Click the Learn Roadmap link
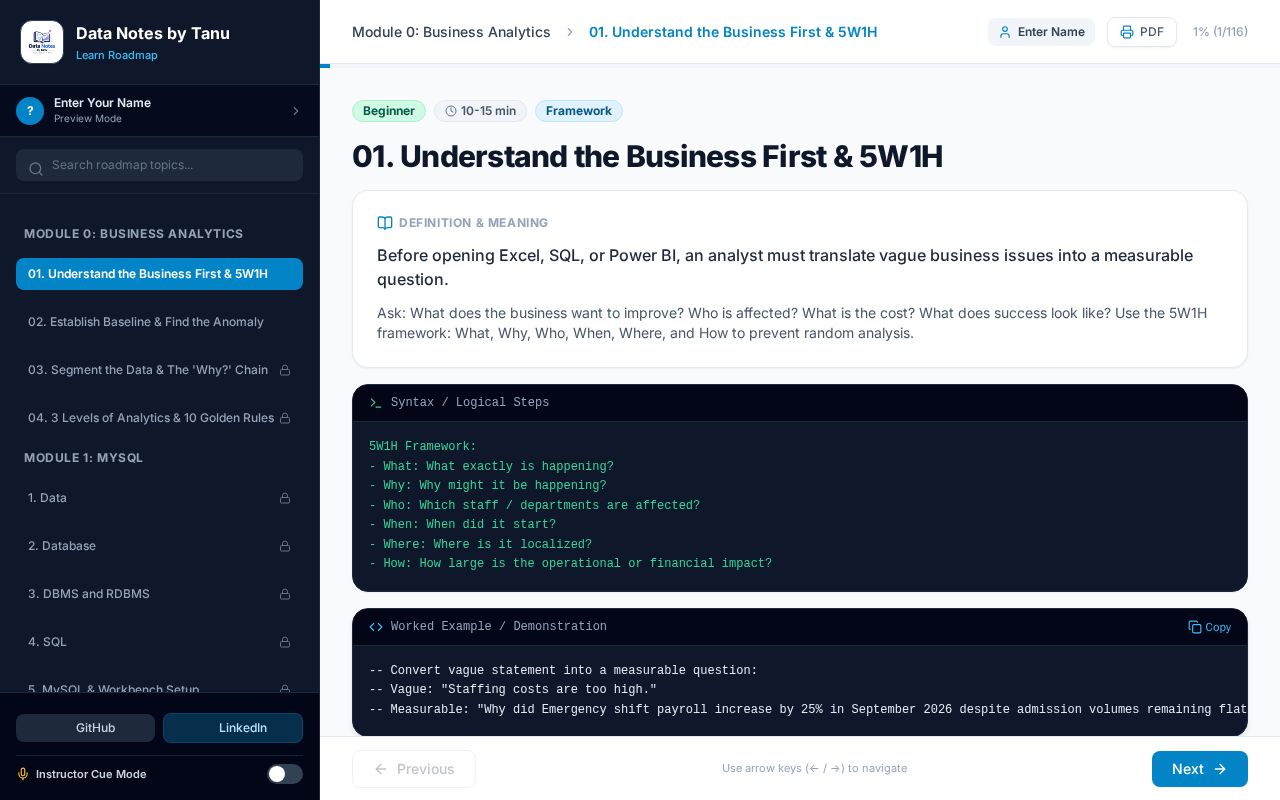 (x=117, y=55)
